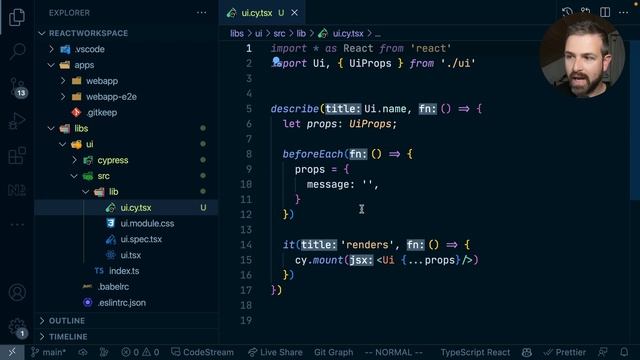Open the Extensions view
640x360 pixels.
tap(17, 156)
